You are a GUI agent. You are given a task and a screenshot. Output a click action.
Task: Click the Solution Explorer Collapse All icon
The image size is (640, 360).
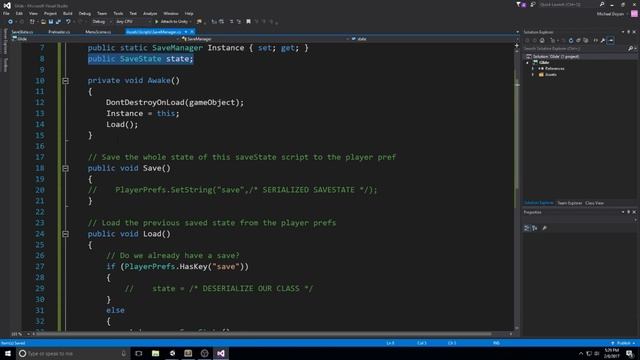pyautogui.click(x=578, y=40)
